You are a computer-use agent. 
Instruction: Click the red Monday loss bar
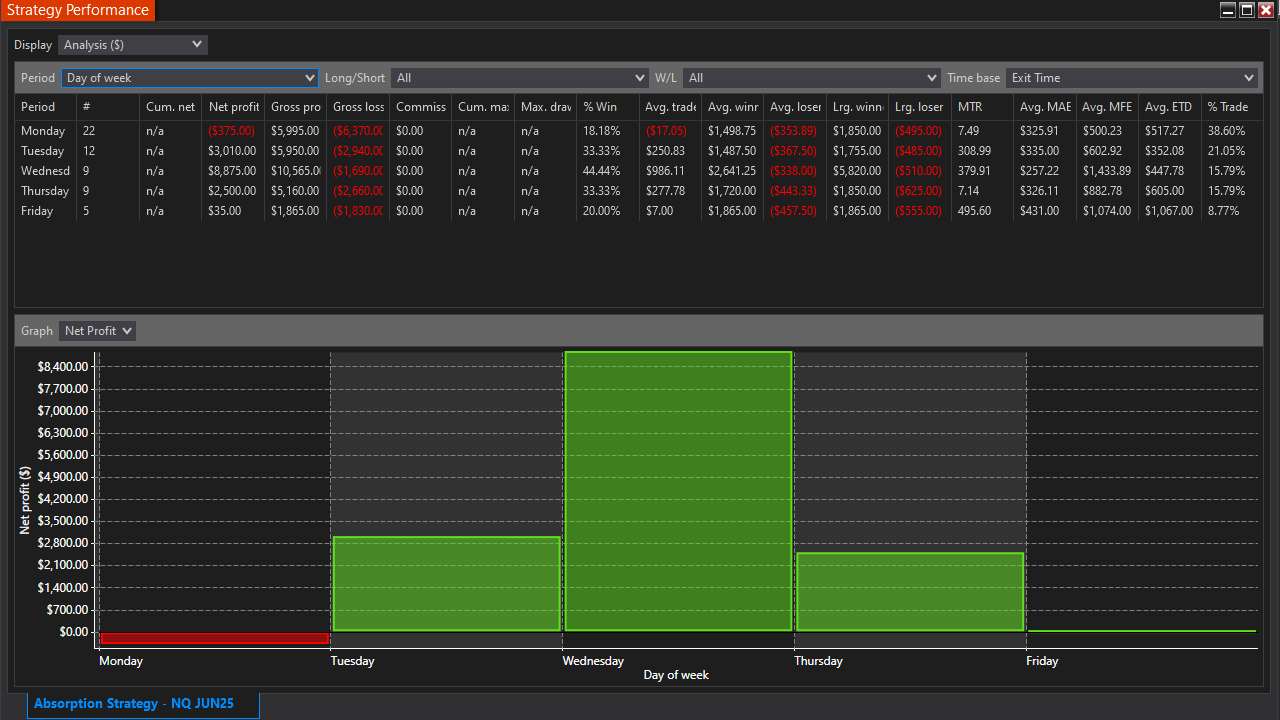pos(215,638)
